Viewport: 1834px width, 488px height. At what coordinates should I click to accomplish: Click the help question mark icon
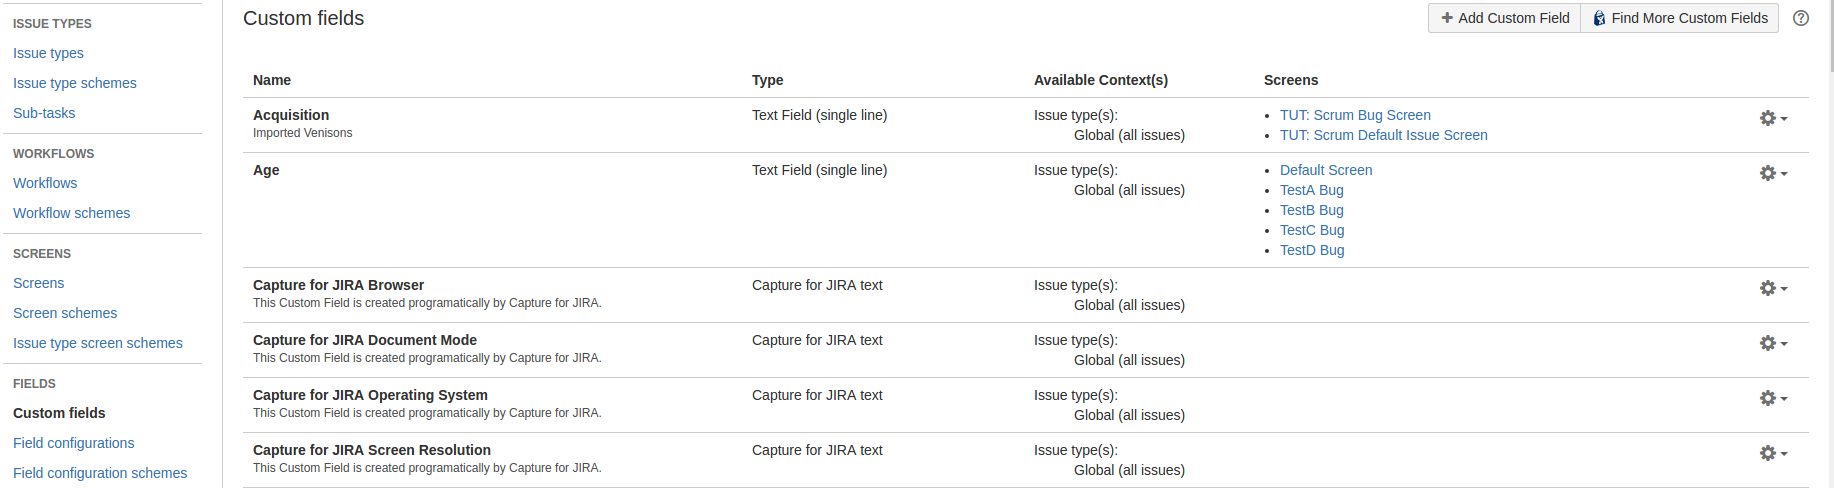[x=1801, y=18]
